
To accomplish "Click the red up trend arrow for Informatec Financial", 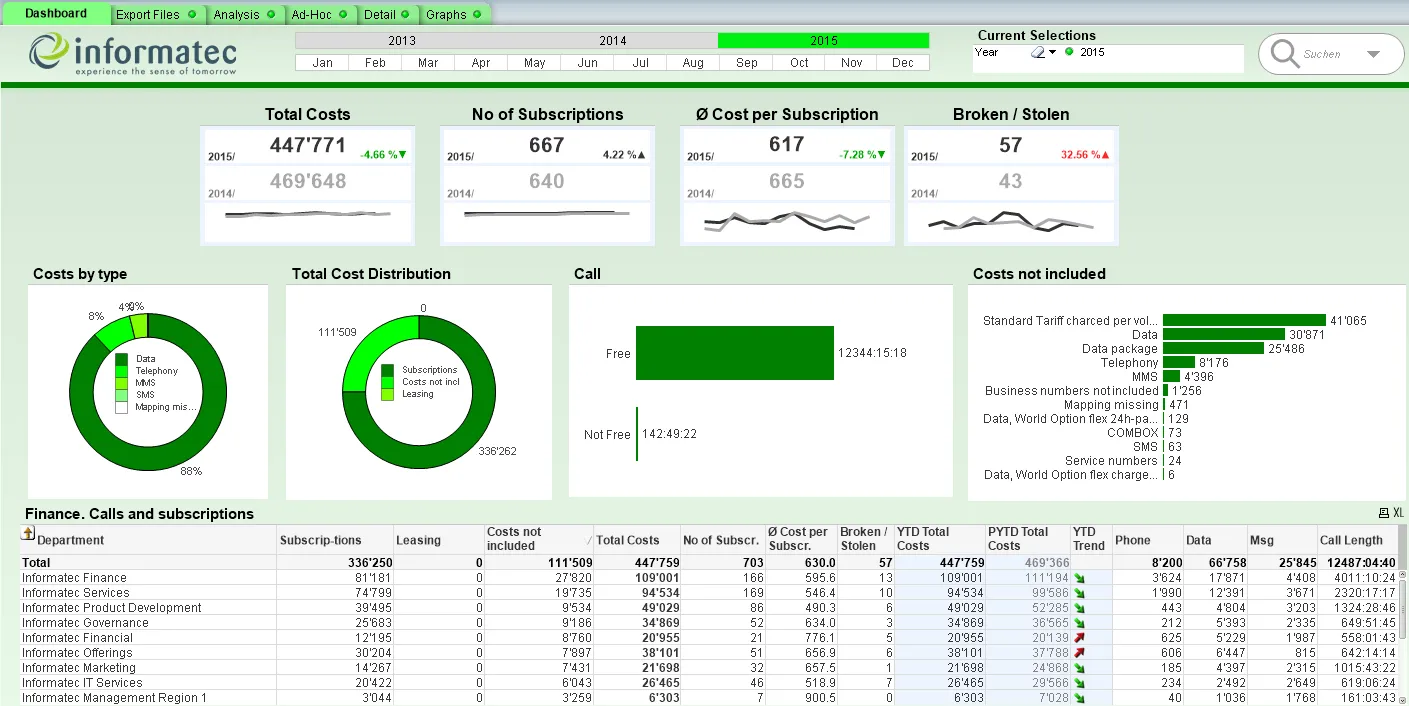I will [x=1079, y=638].
